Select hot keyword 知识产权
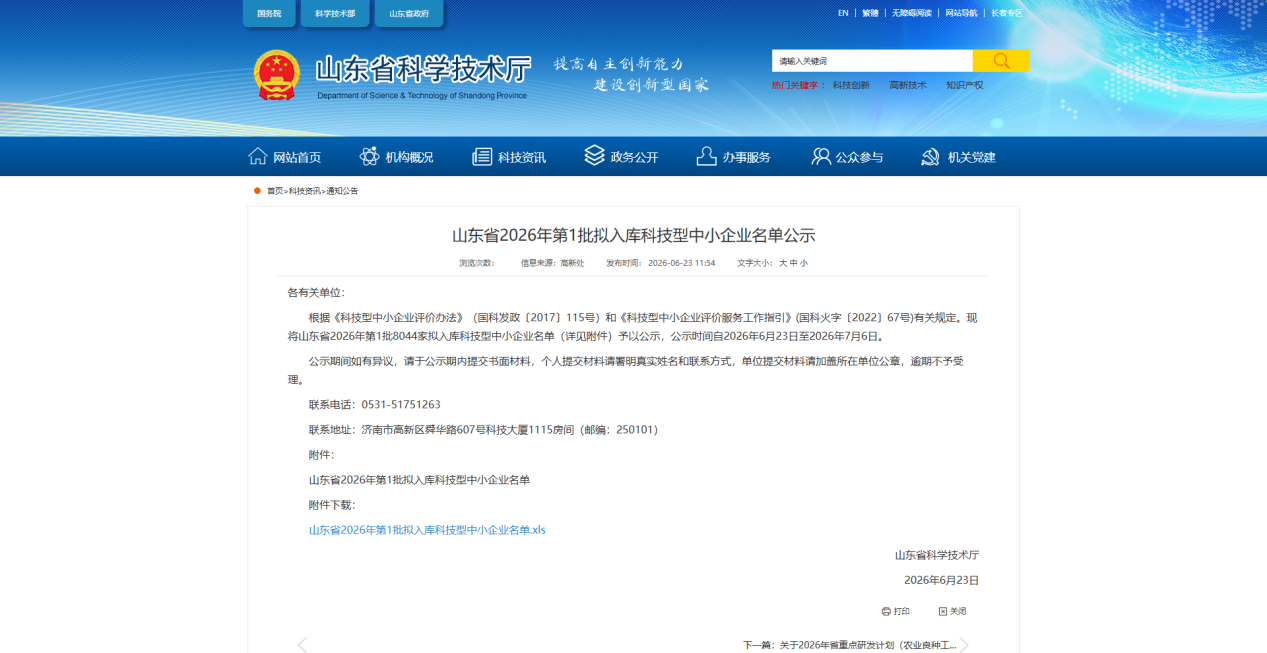1267x653 pixels. point(965,85)
